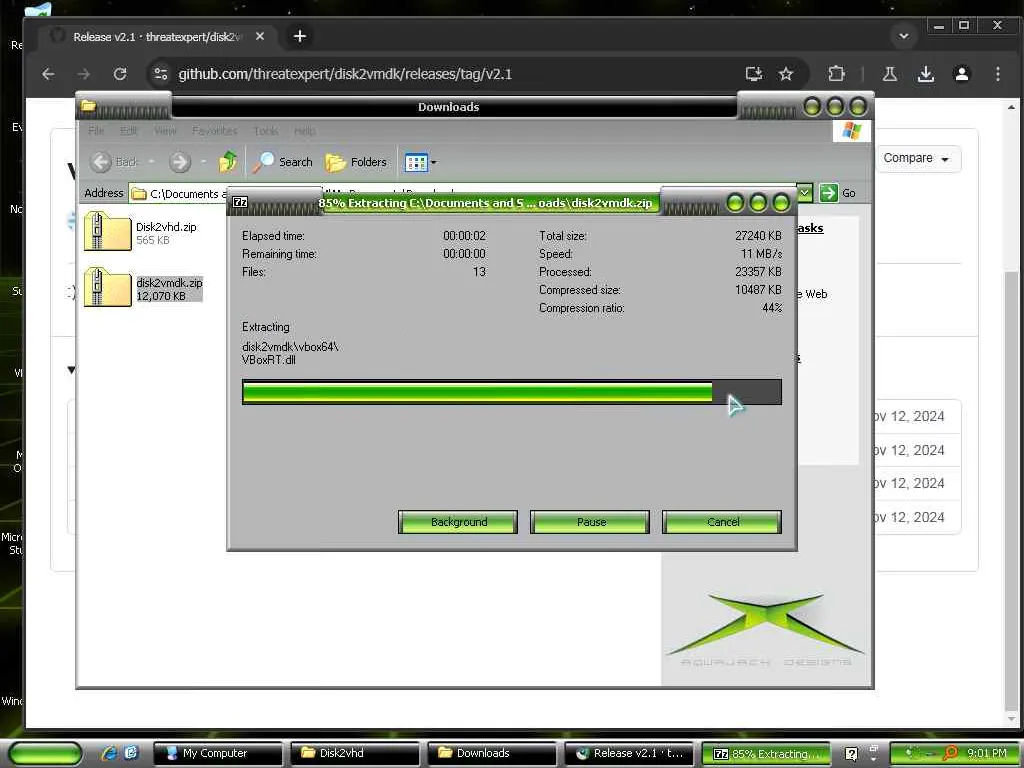Go up one folder level
Viewport: 1024px width, 768px height.
228,162
